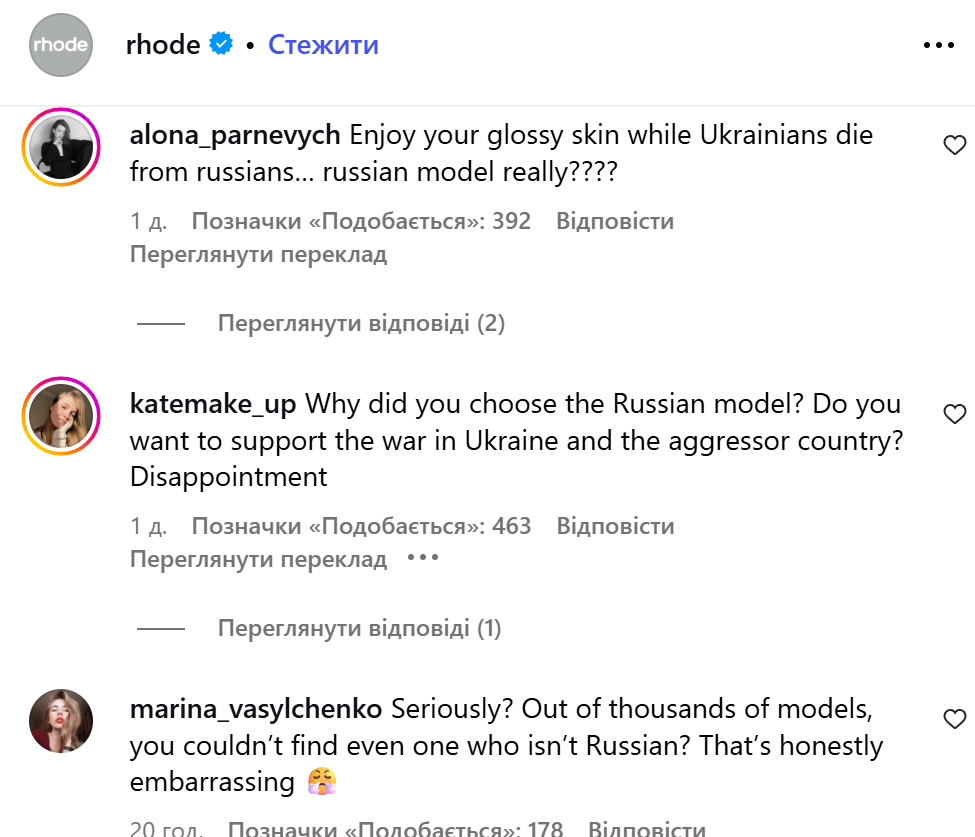Open more options dots on katemake_up's comment
The image size is (975, 837).
(x=424, y=558)
